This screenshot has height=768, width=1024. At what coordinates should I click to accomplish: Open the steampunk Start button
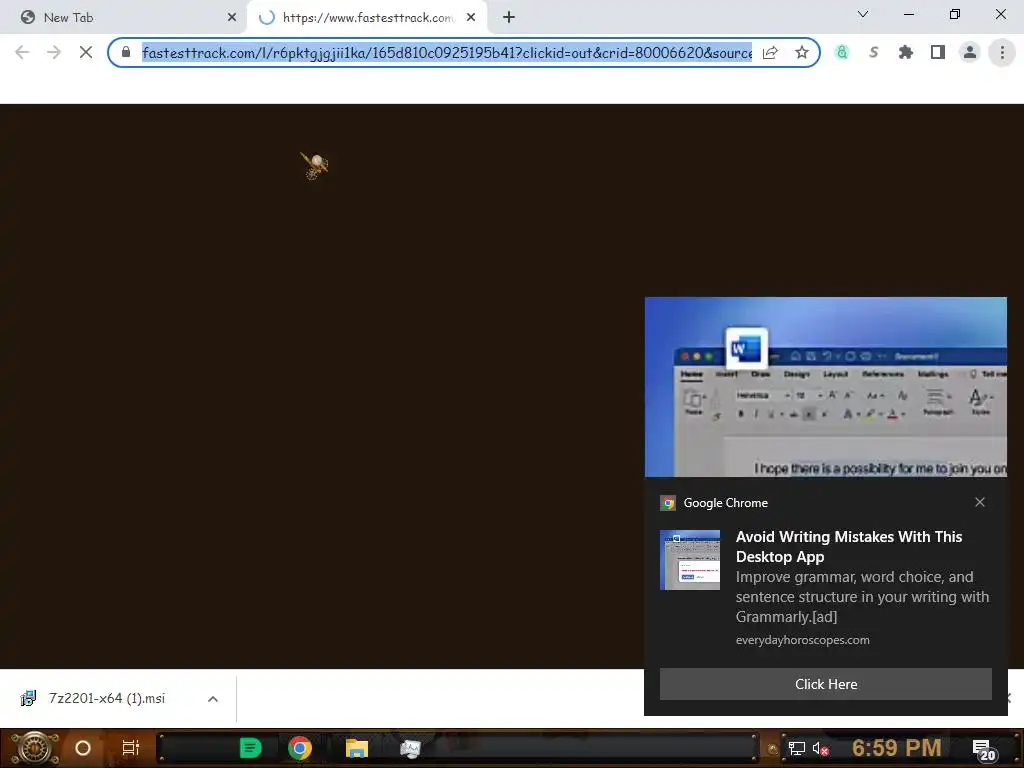tap(34, 748)
